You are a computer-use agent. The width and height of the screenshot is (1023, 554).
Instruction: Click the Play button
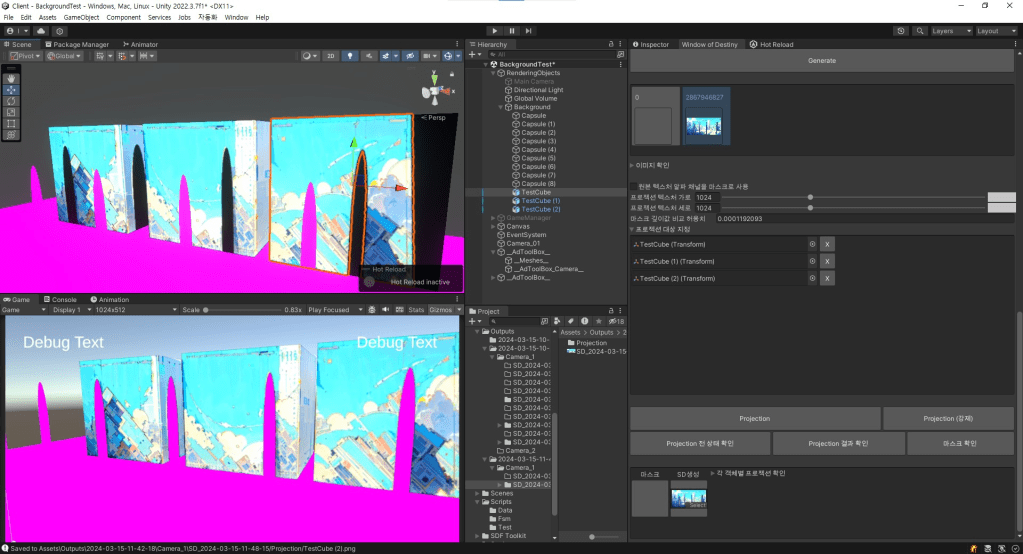(494, 31)
